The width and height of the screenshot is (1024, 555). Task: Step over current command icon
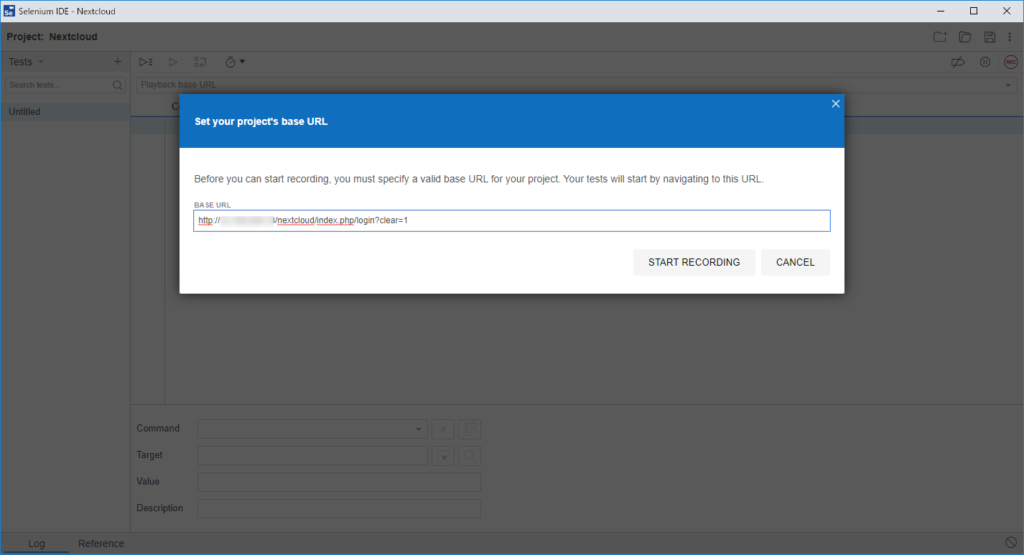pos(200,62)
